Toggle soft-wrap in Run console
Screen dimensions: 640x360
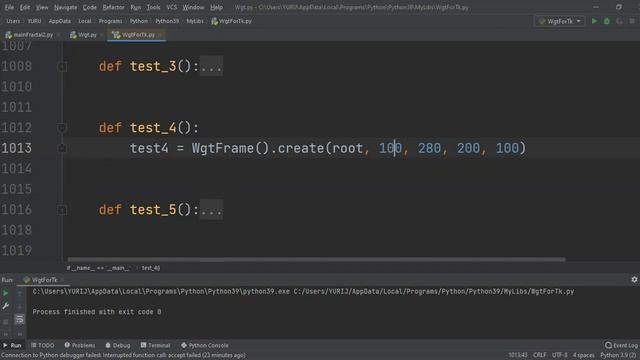(x=20, y=319)
